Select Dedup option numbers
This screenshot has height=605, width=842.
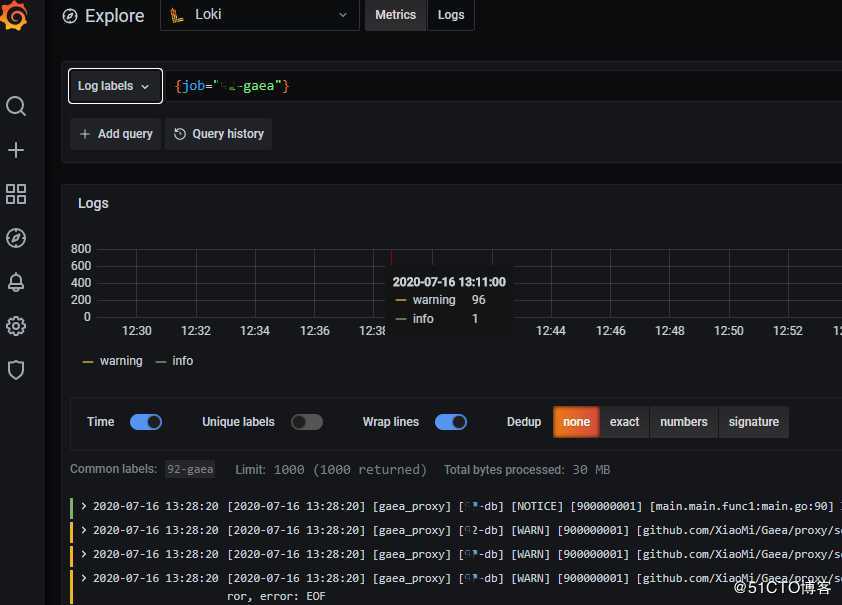684,422
